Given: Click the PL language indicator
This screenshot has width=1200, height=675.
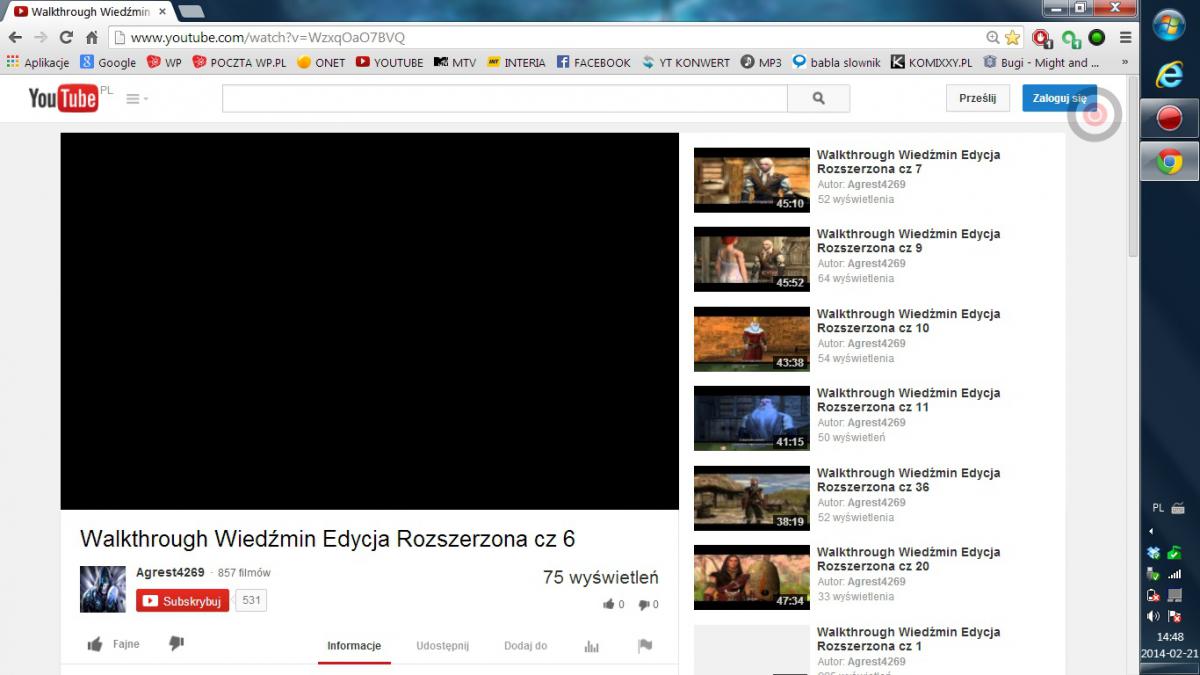Looking at the screenshot, I should tap(1159, 508).
